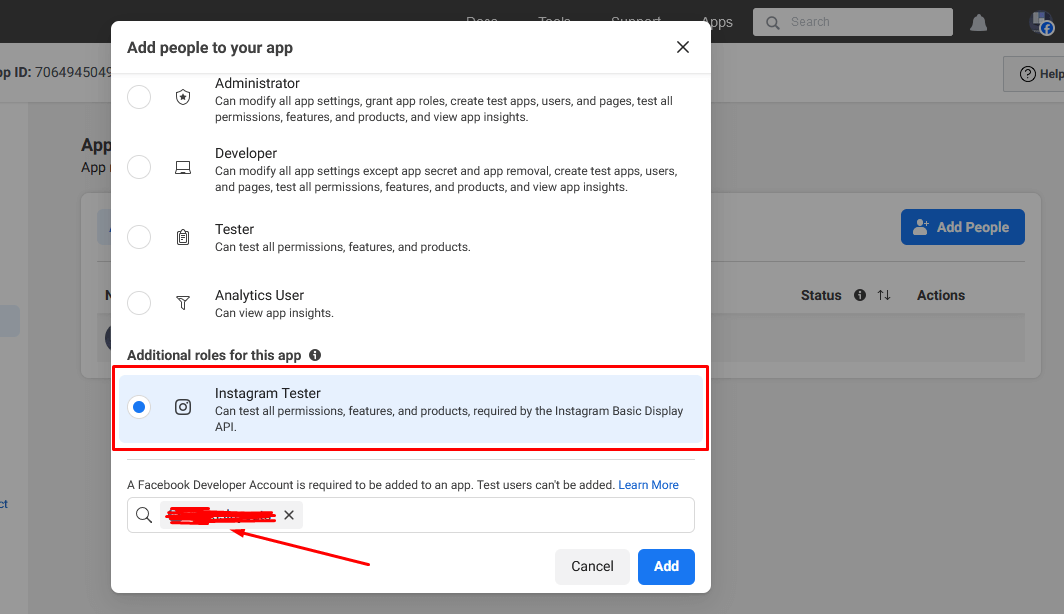Click the Developer laptop icon
The width and height of the screenshot is (1064, 614).
pyautogui.click(x=183, y=168)
